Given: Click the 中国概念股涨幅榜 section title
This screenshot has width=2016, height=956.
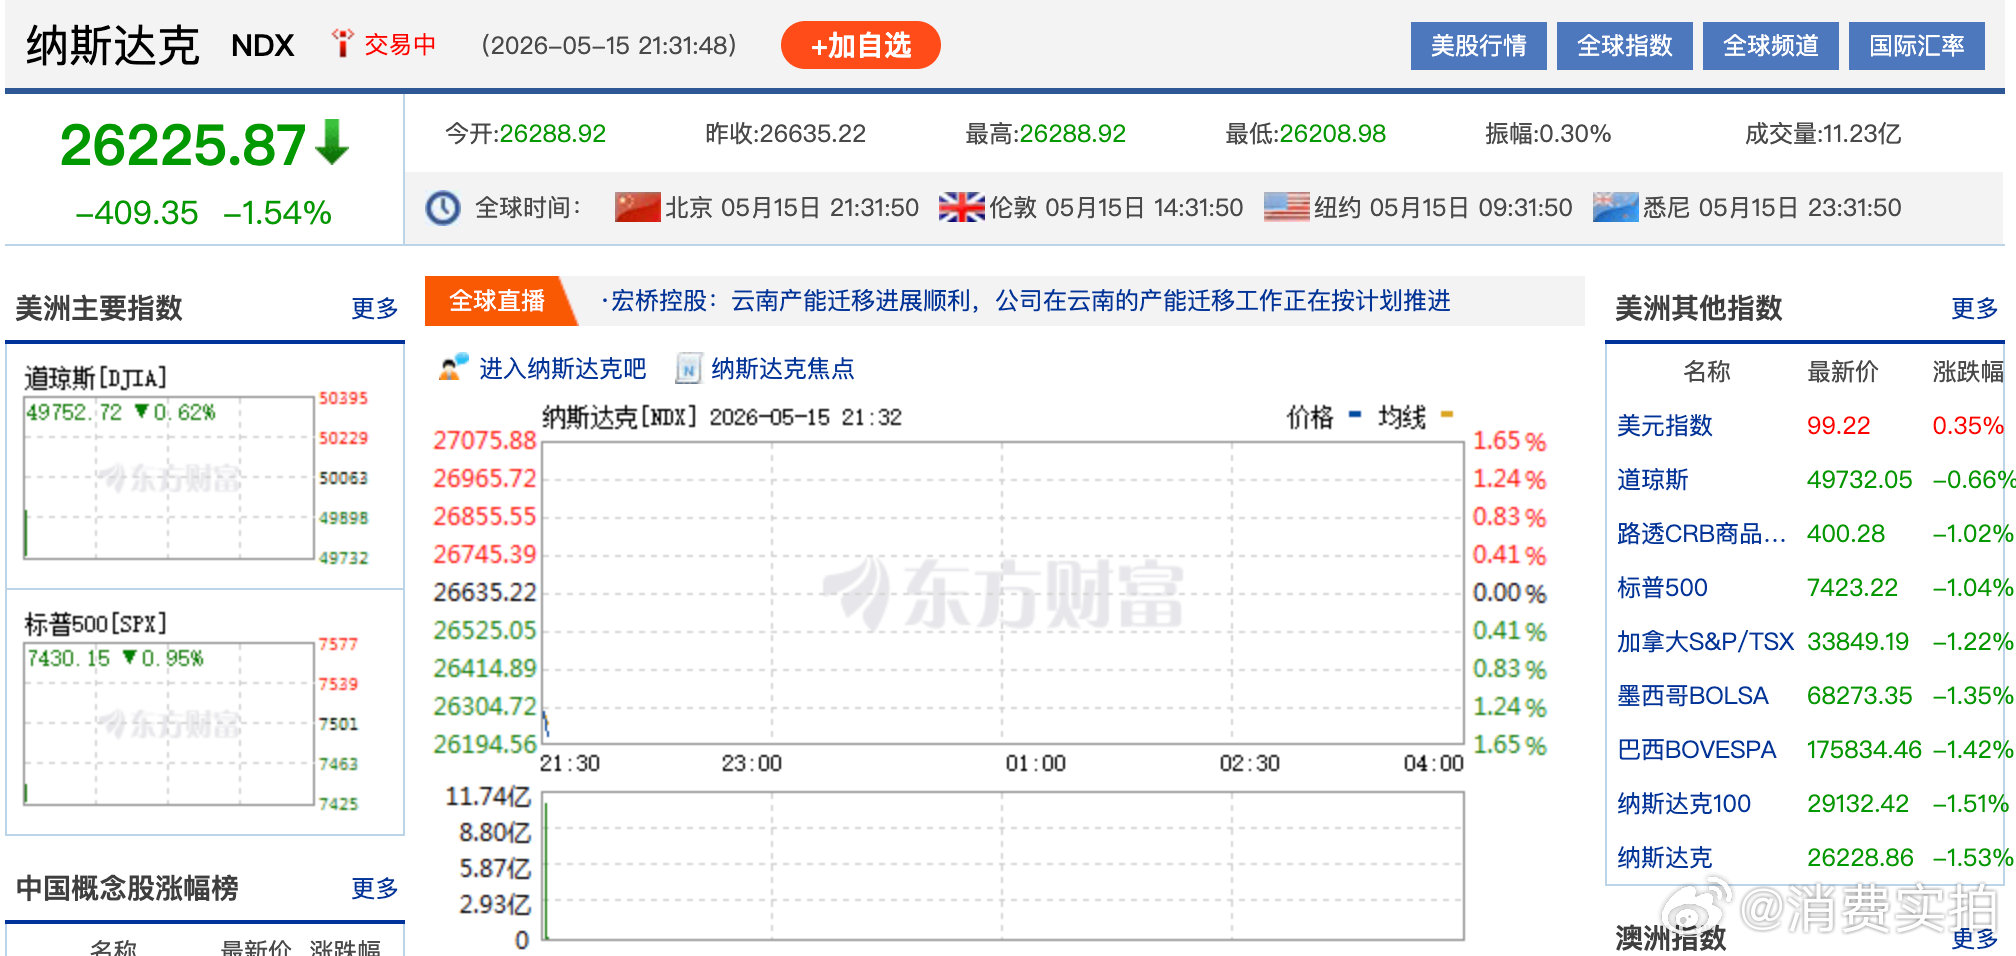Looking at the screenshot, I should [x=127, y=888].
